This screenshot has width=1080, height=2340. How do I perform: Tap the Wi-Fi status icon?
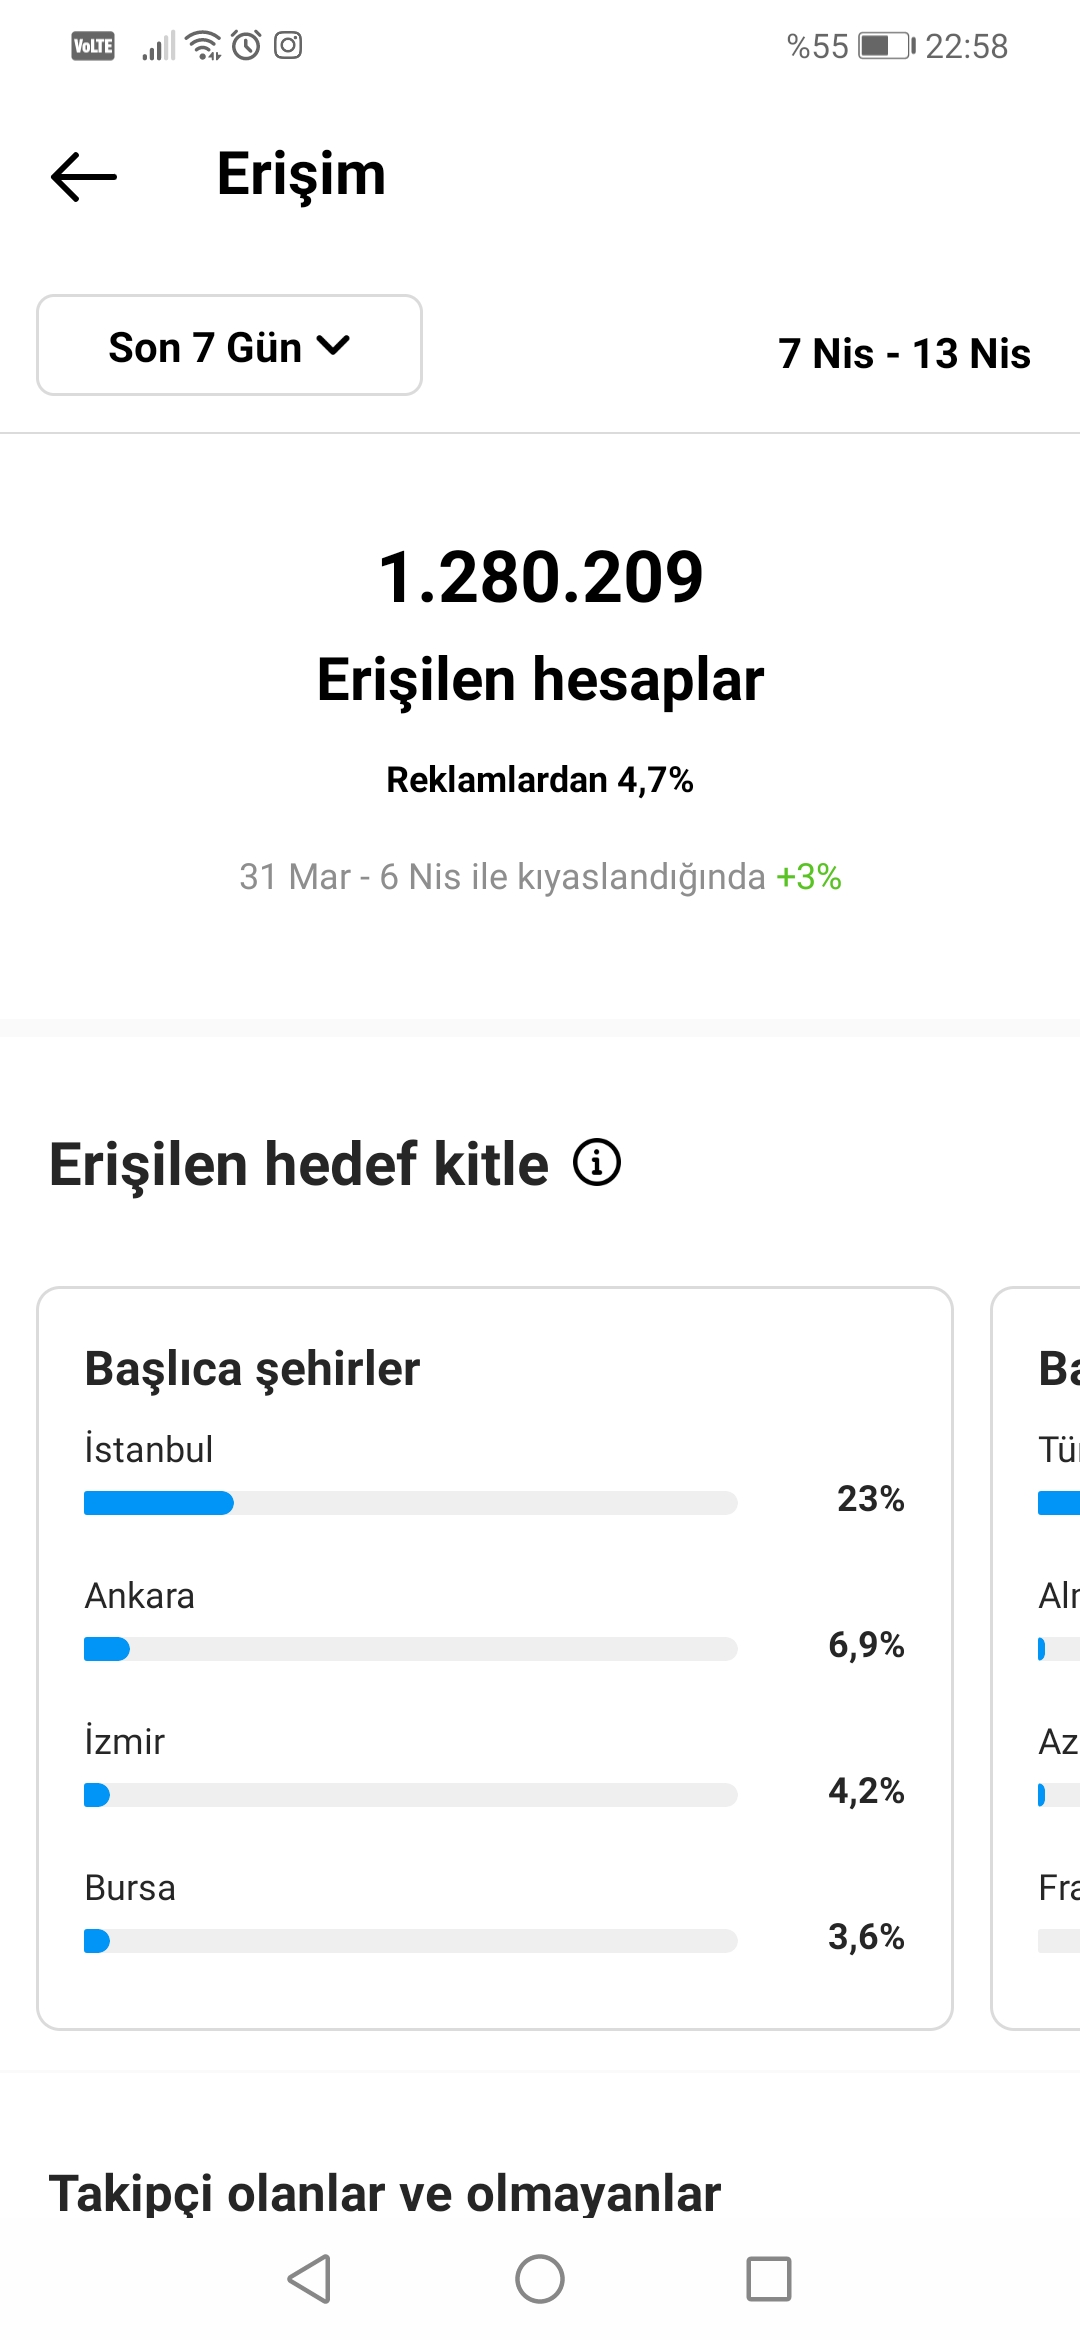pyautogui.click(x=204, y=45)
